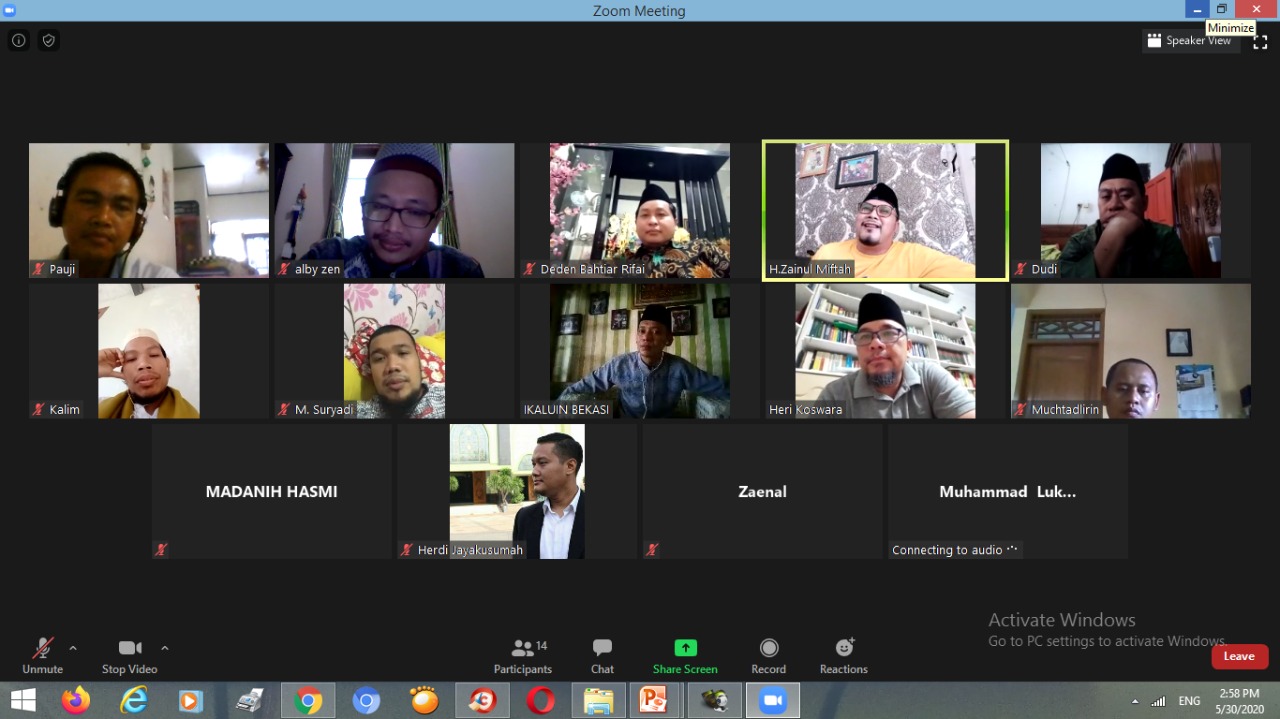
Task: Click the encryption shield icon
Action: pos(48,41)
